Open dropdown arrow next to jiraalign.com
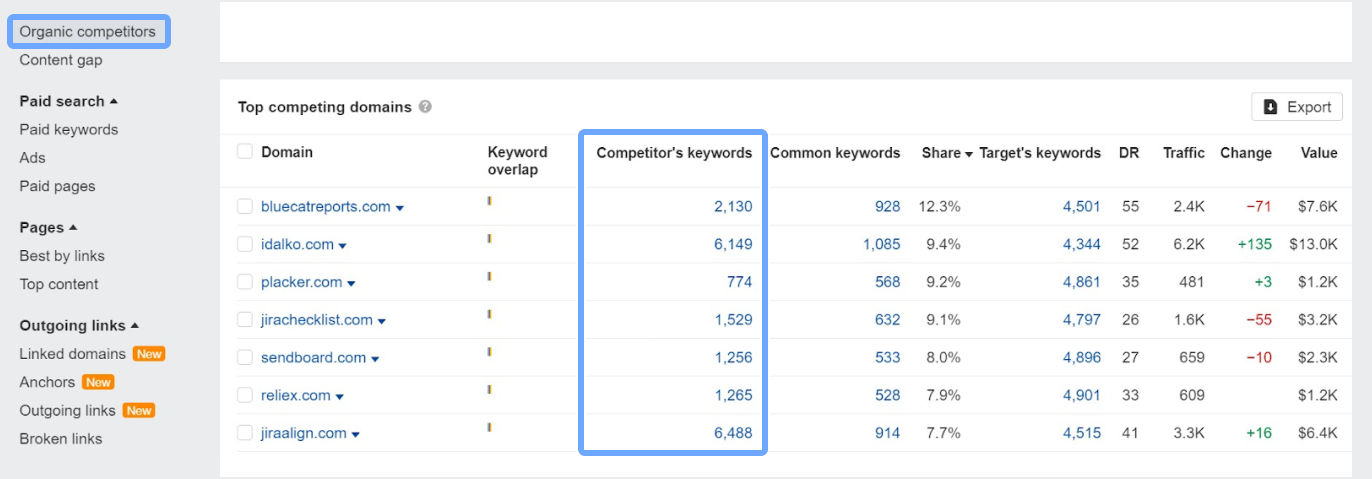 point(356,435)
